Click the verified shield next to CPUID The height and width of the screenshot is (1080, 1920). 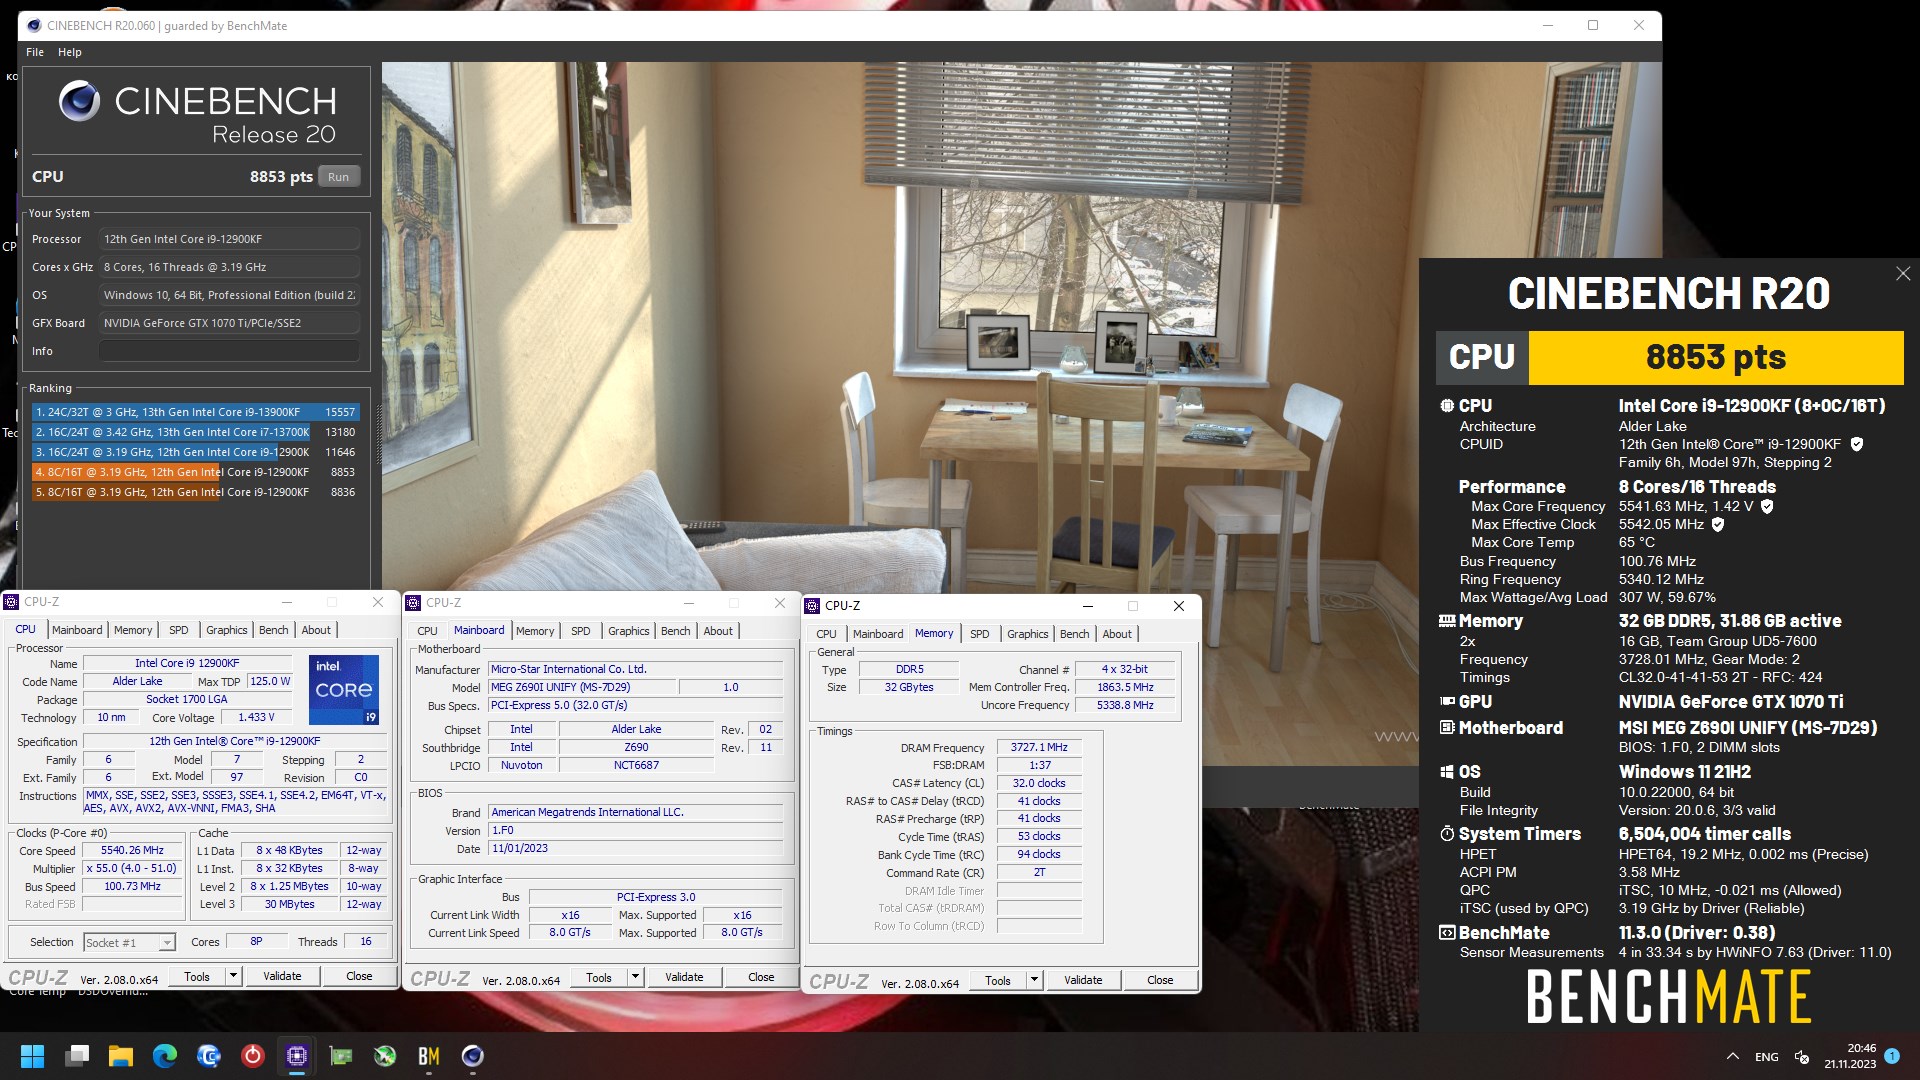(1856, 444)
